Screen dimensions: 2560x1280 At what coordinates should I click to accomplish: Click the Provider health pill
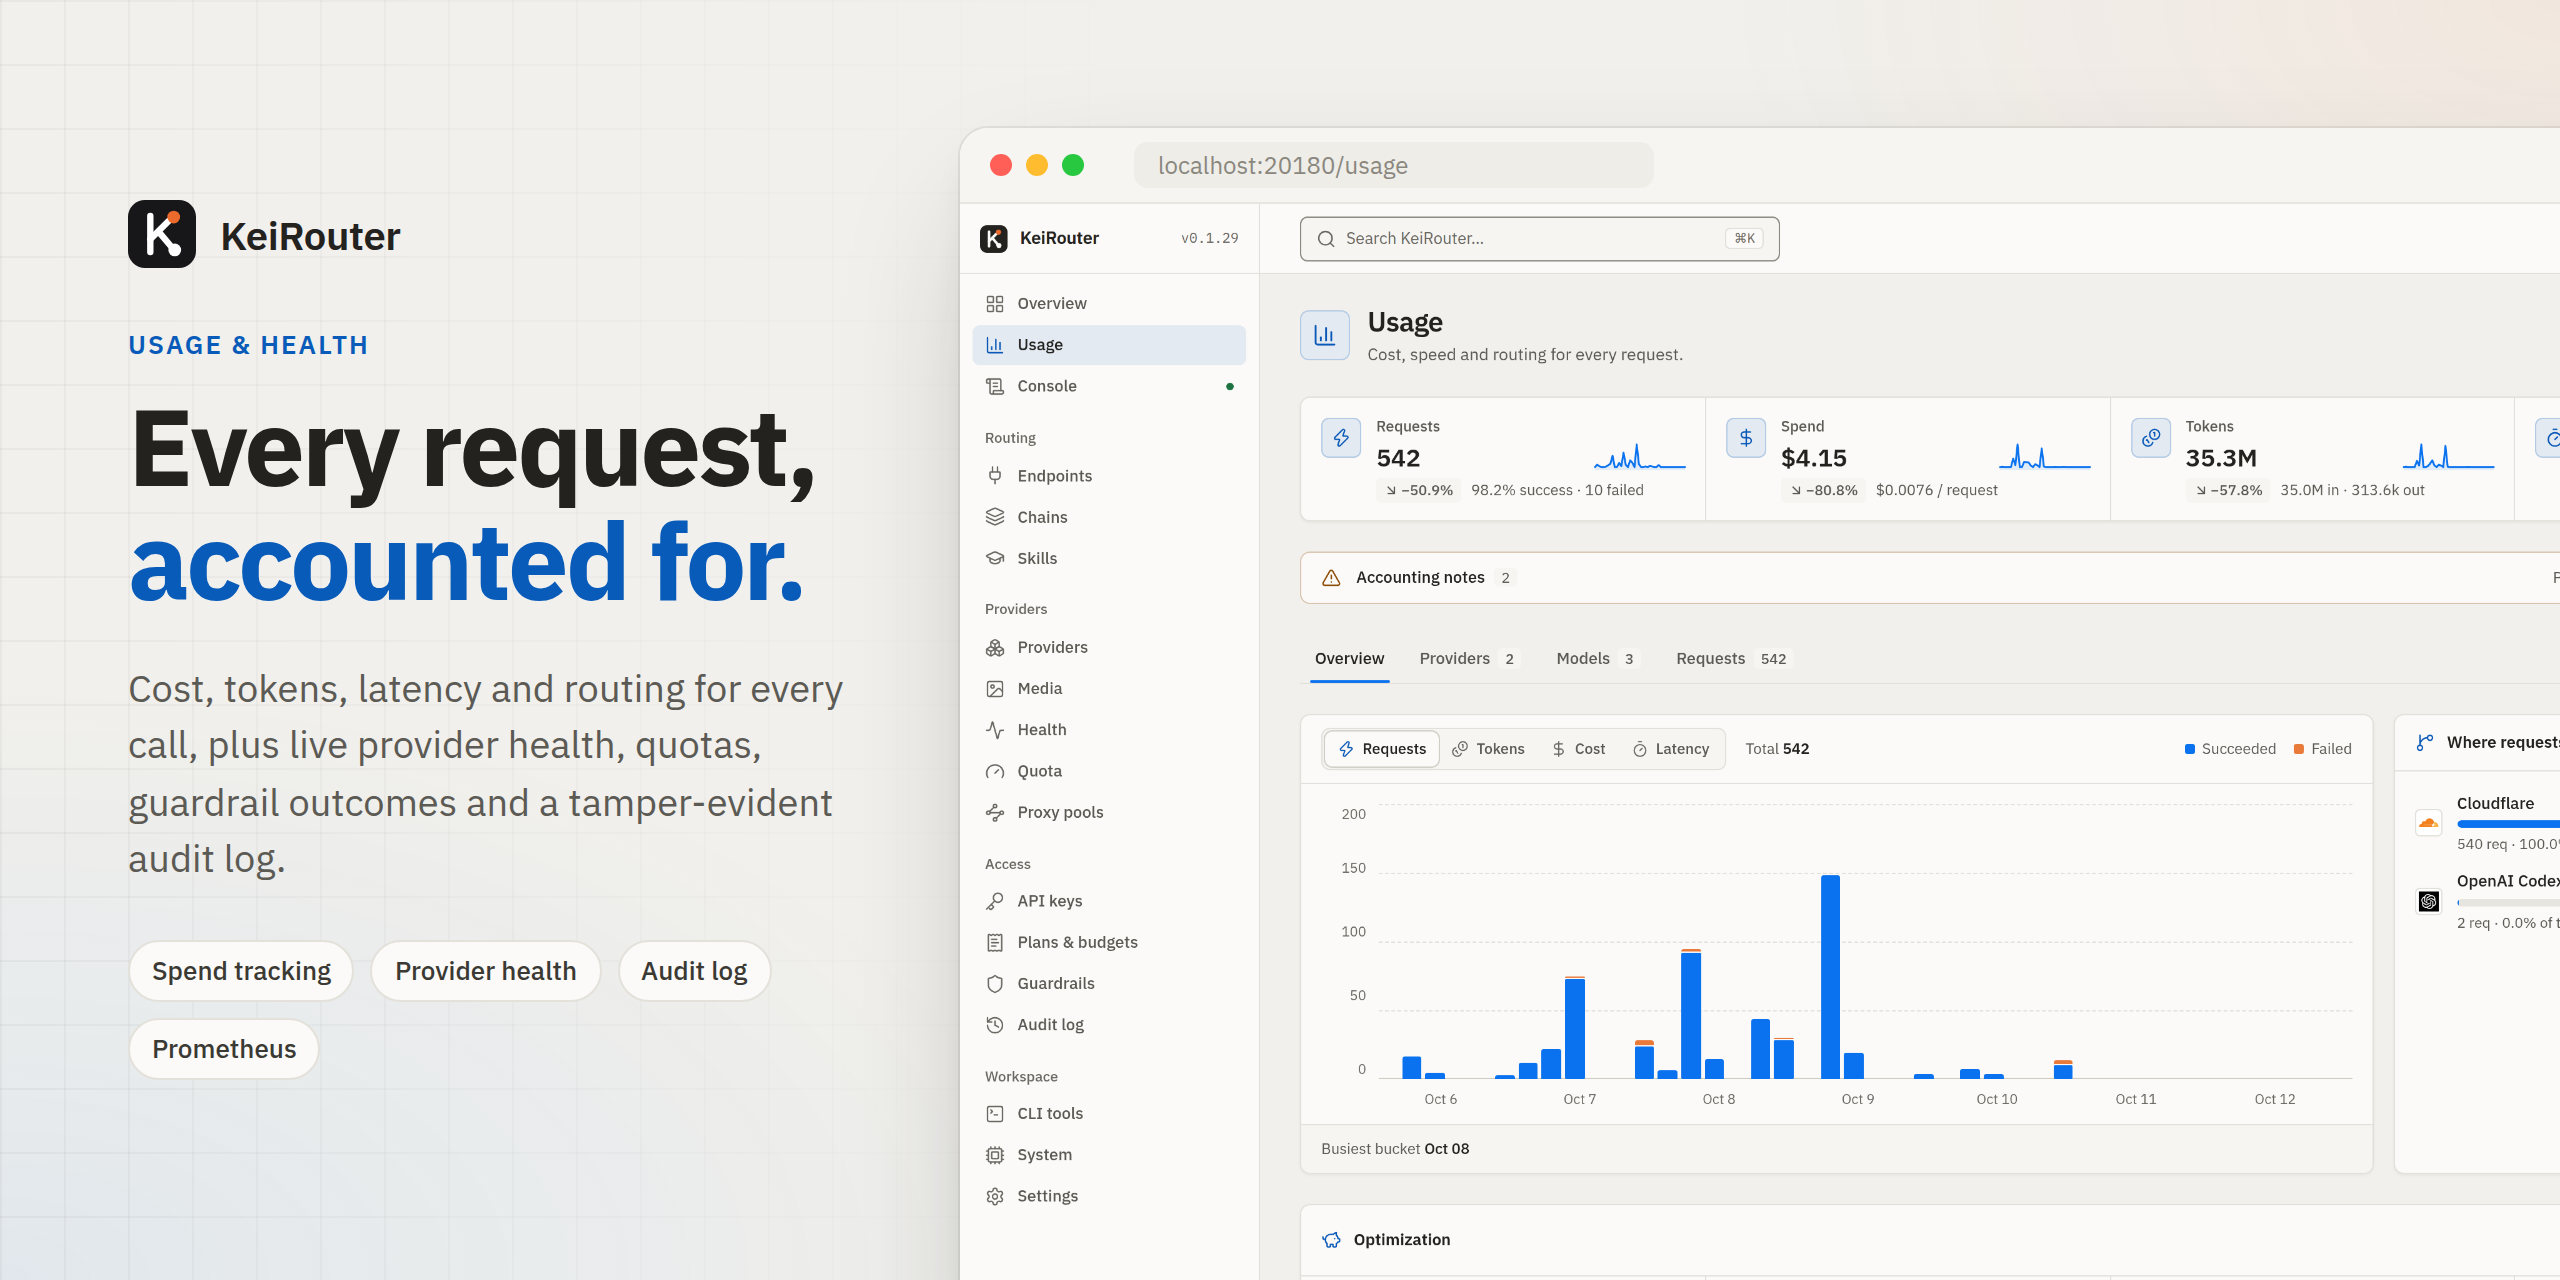pos(485,971)
